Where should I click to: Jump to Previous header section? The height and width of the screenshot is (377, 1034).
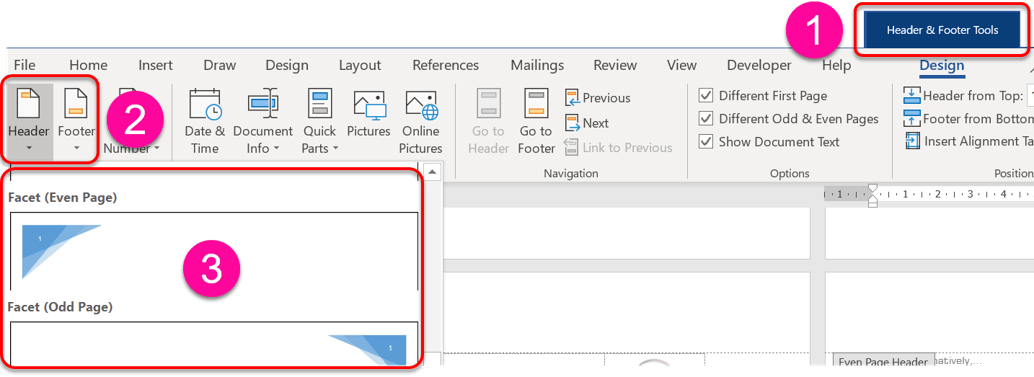click(597, 98)
